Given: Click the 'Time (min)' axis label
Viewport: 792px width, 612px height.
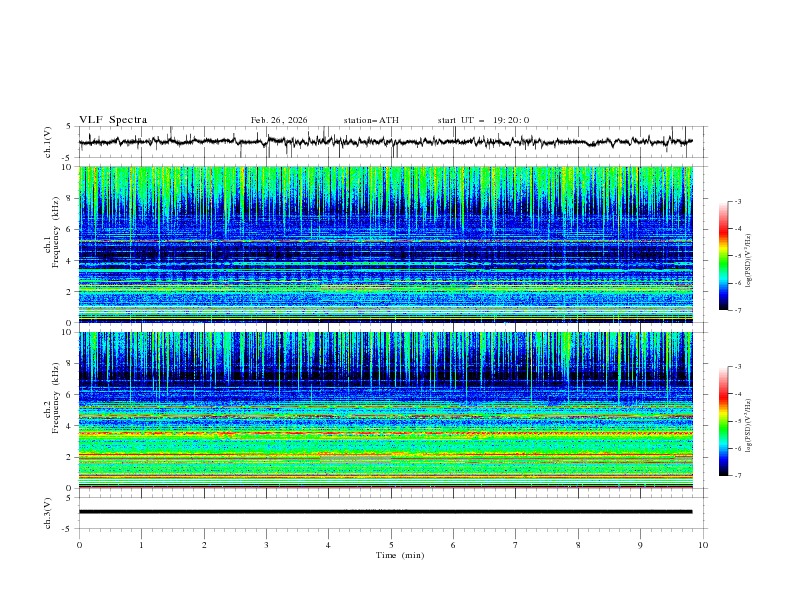Looking at the screenshot, I should 400,555.
